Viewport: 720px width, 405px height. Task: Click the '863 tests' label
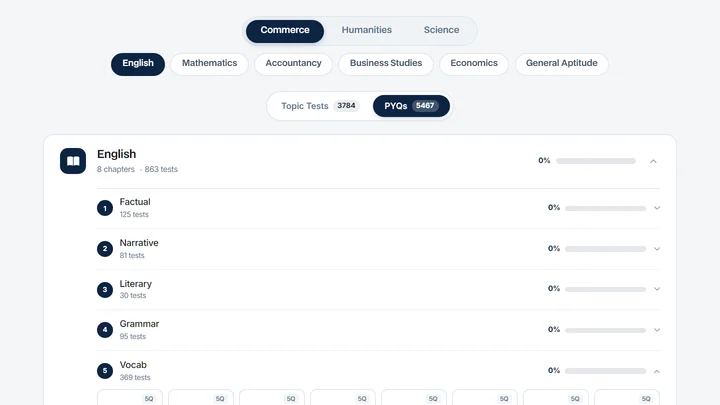click(x=161, y=169)
